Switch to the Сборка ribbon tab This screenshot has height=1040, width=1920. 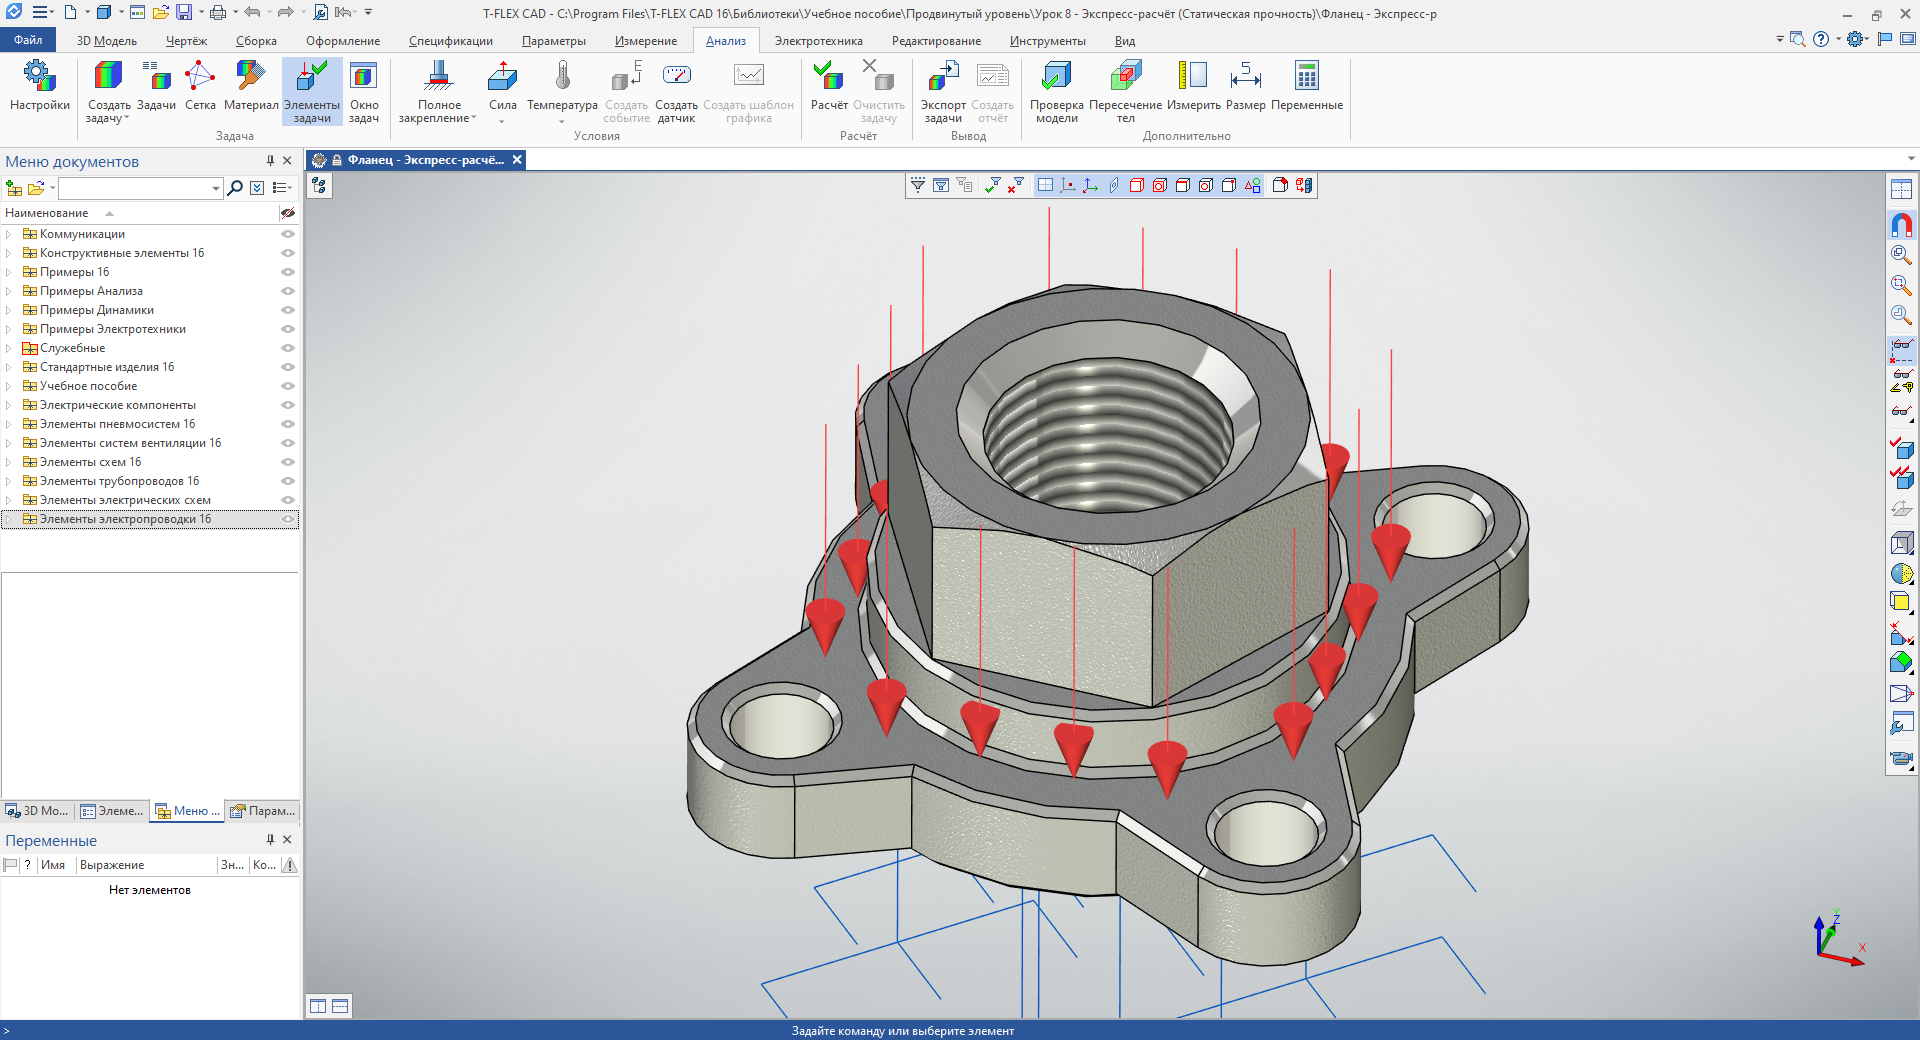point(256,41)
